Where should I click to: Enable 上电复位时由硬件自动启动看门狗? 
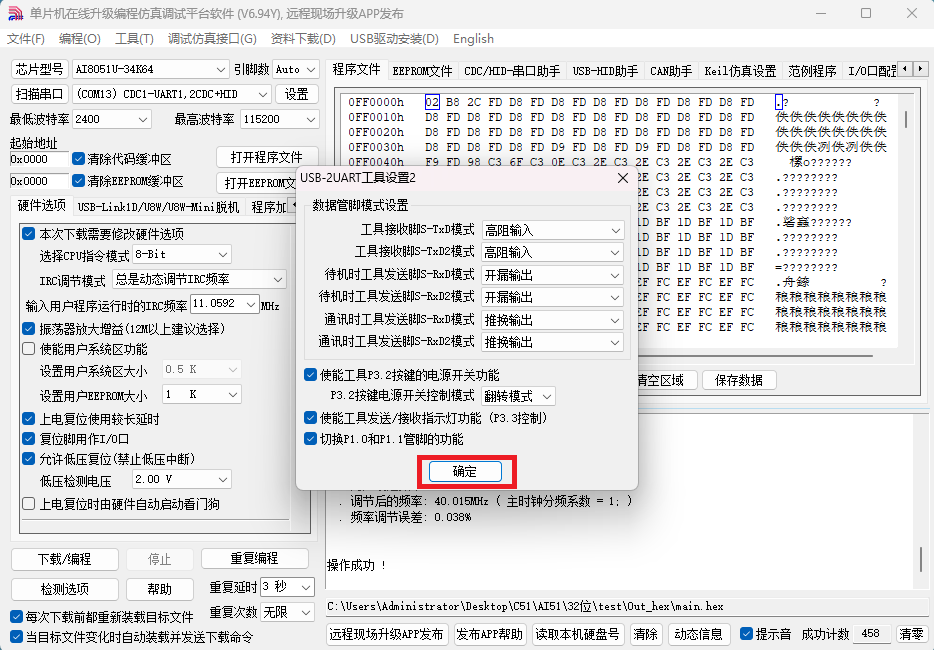(x=29, y=503)
